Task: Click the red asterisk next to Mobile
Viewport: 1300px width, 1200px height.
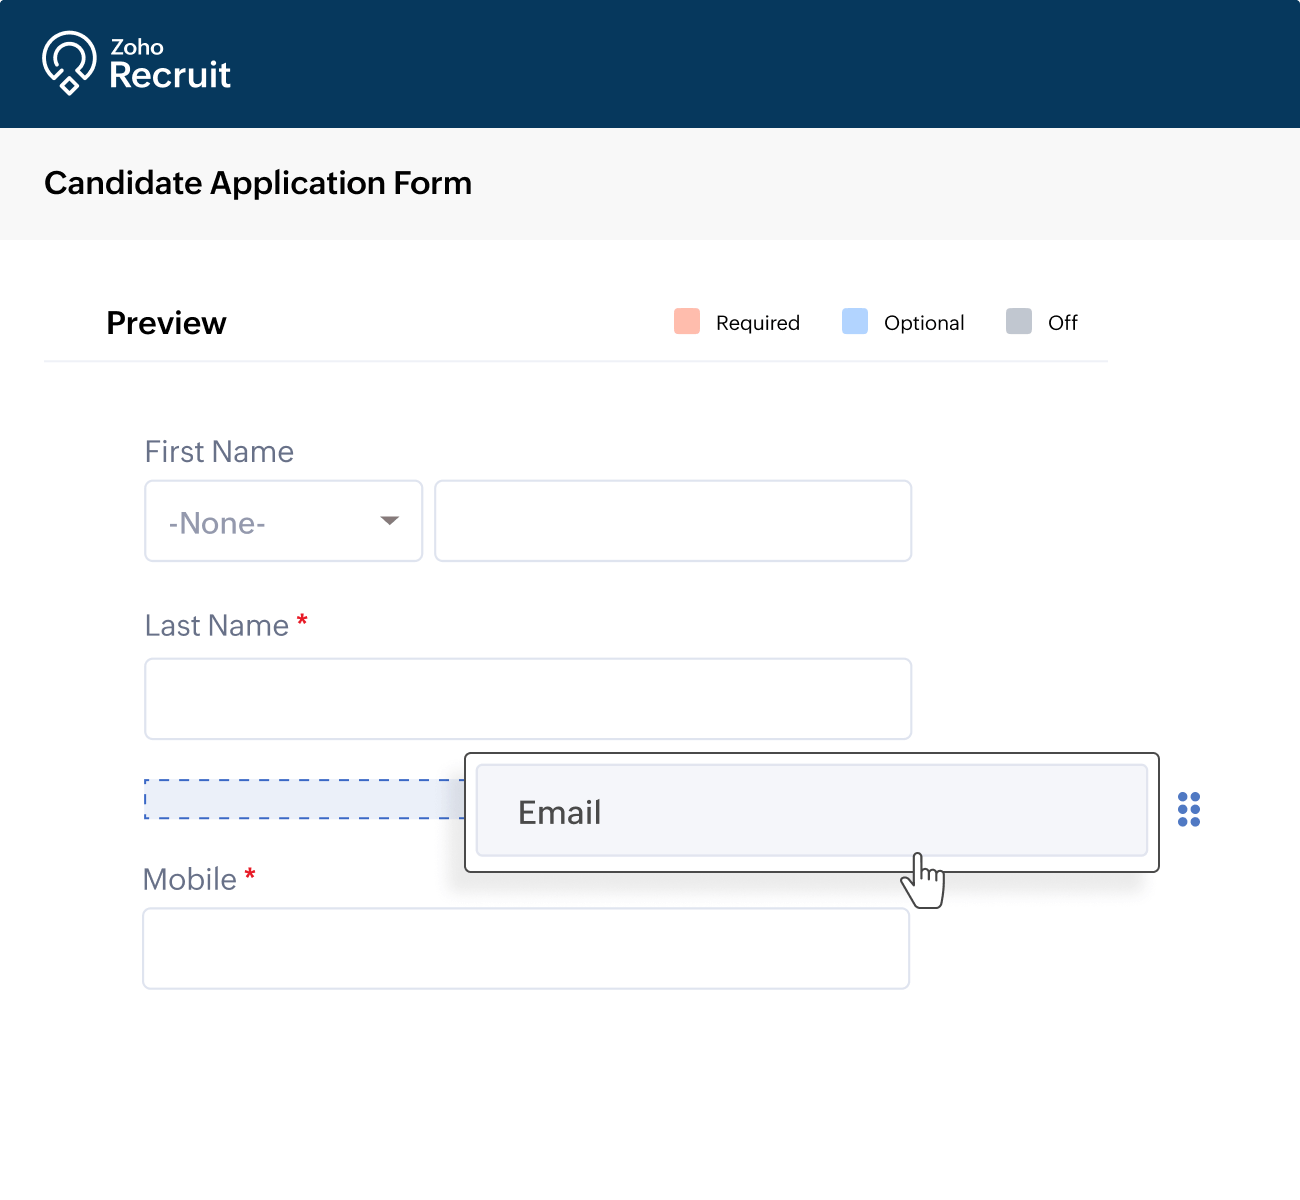Action: coord(250,874)
